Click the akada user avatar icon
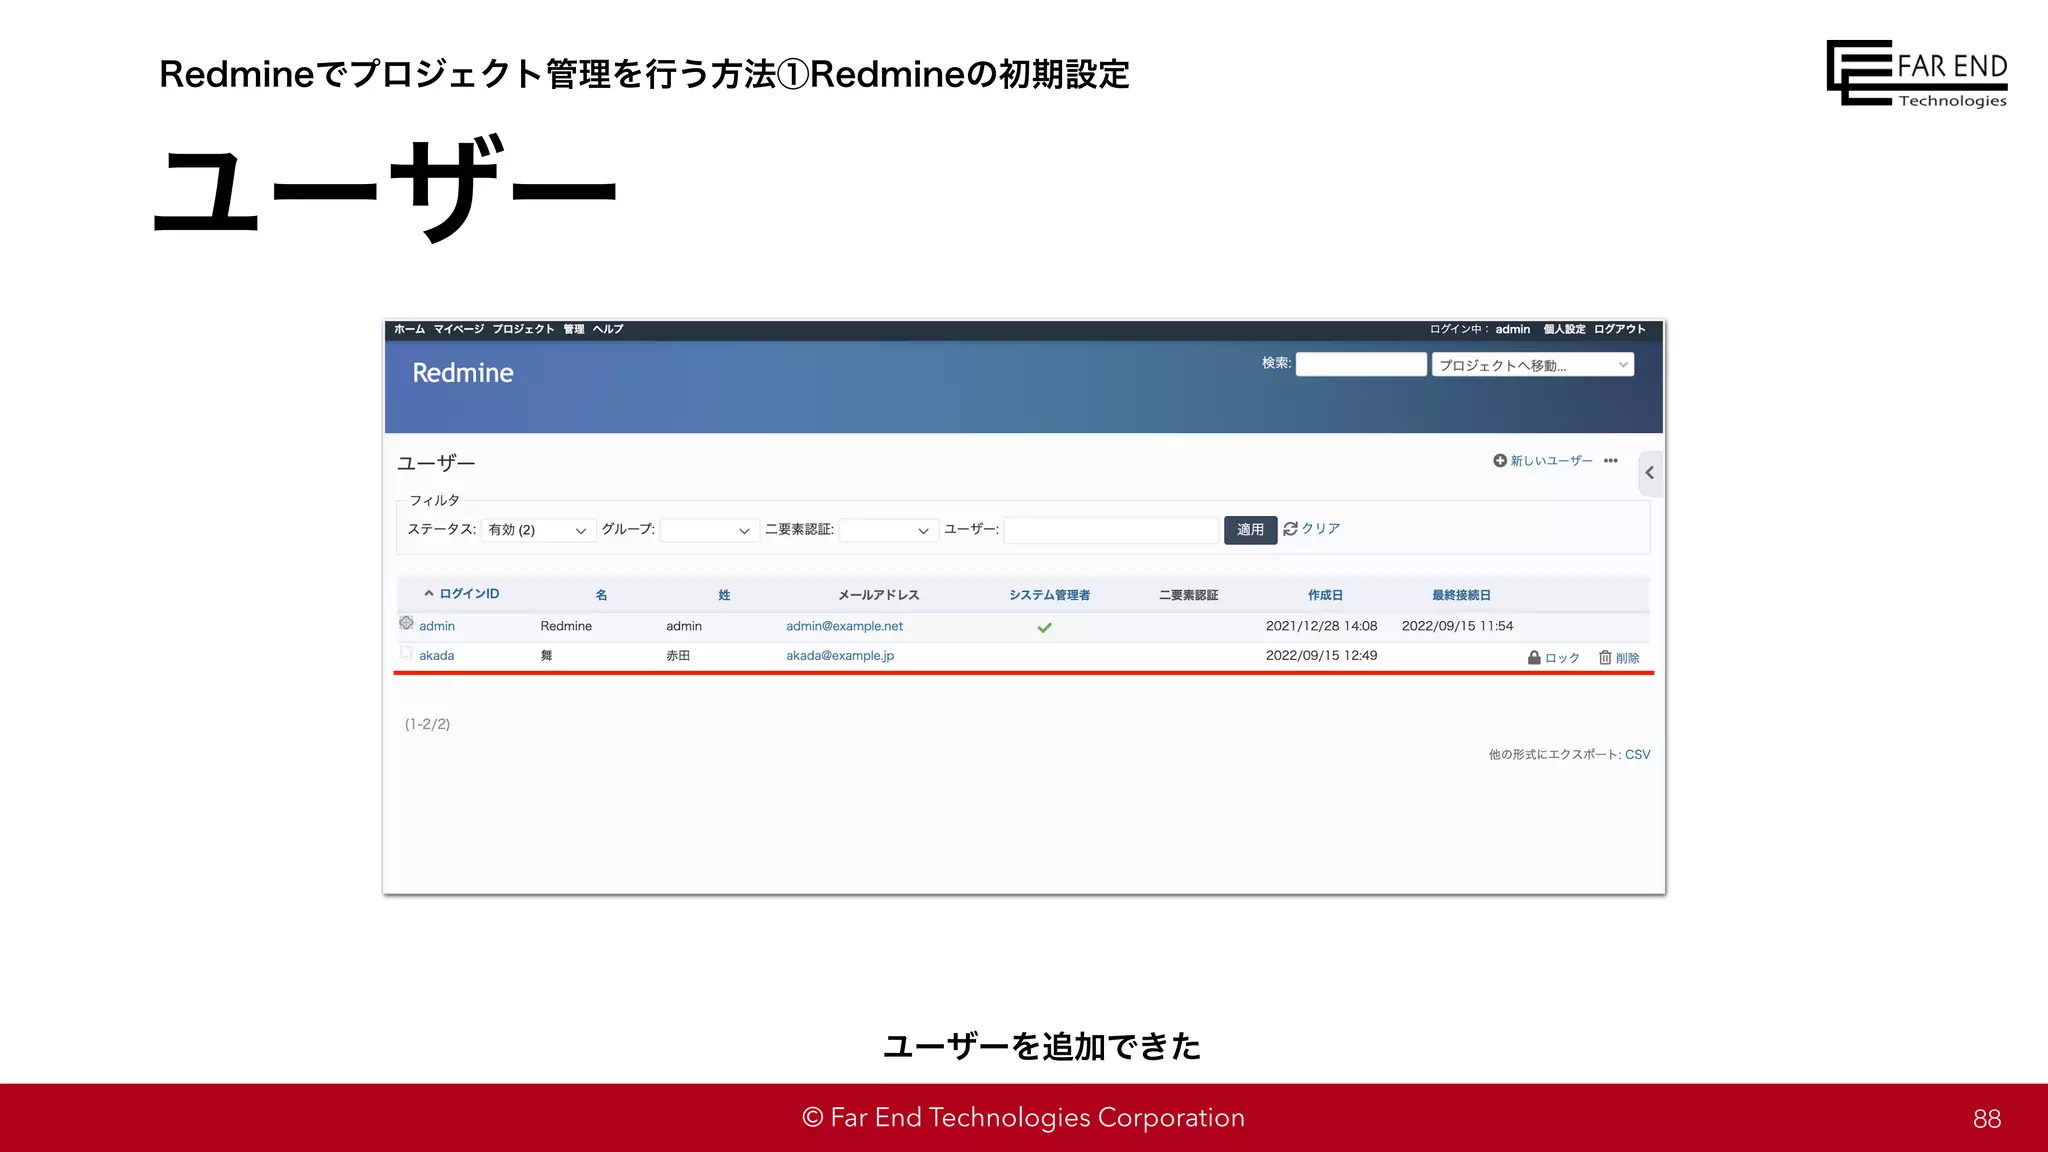 click(x=406, y=653)
